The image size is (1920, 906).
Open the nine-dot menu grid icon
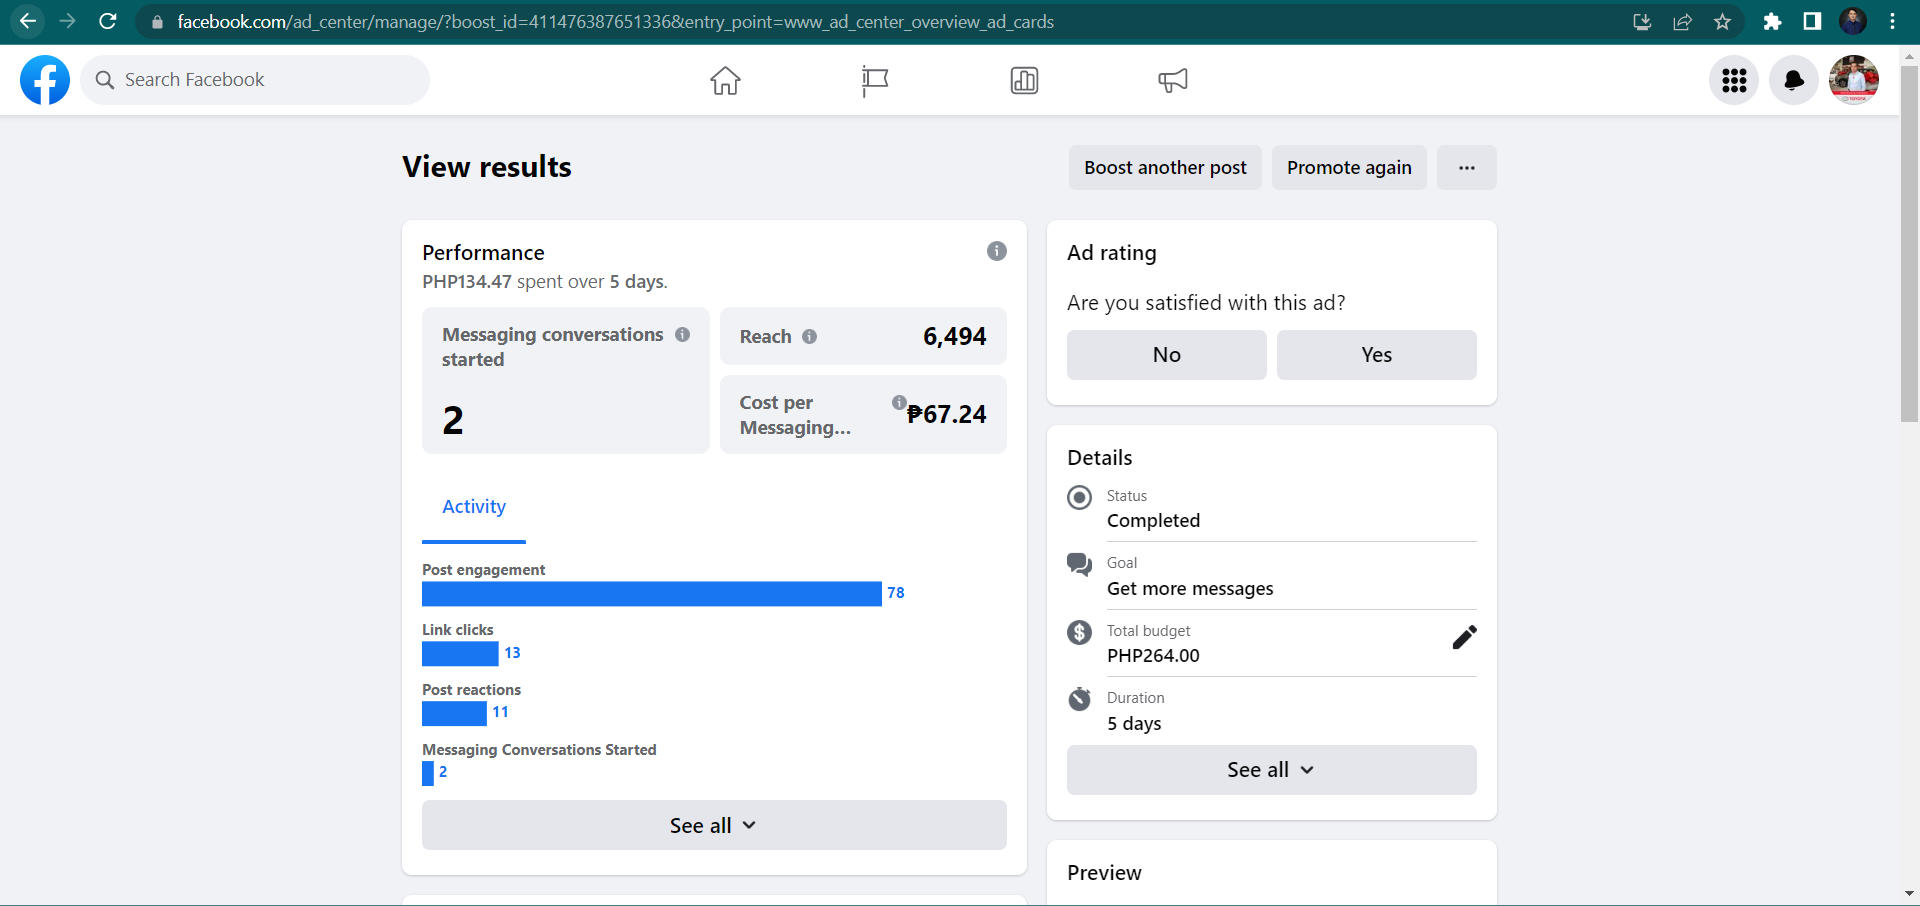(1734, 80)
